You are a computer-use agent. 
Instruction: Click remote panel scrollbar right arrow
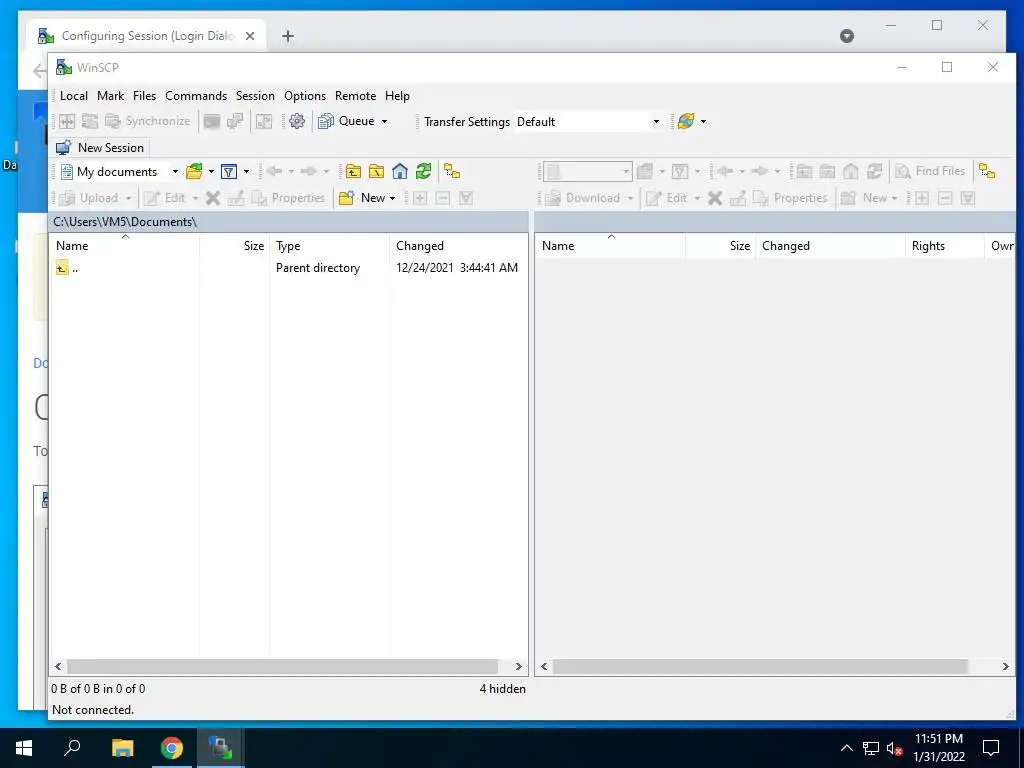pyautogui.click(x=1006, y=666)
